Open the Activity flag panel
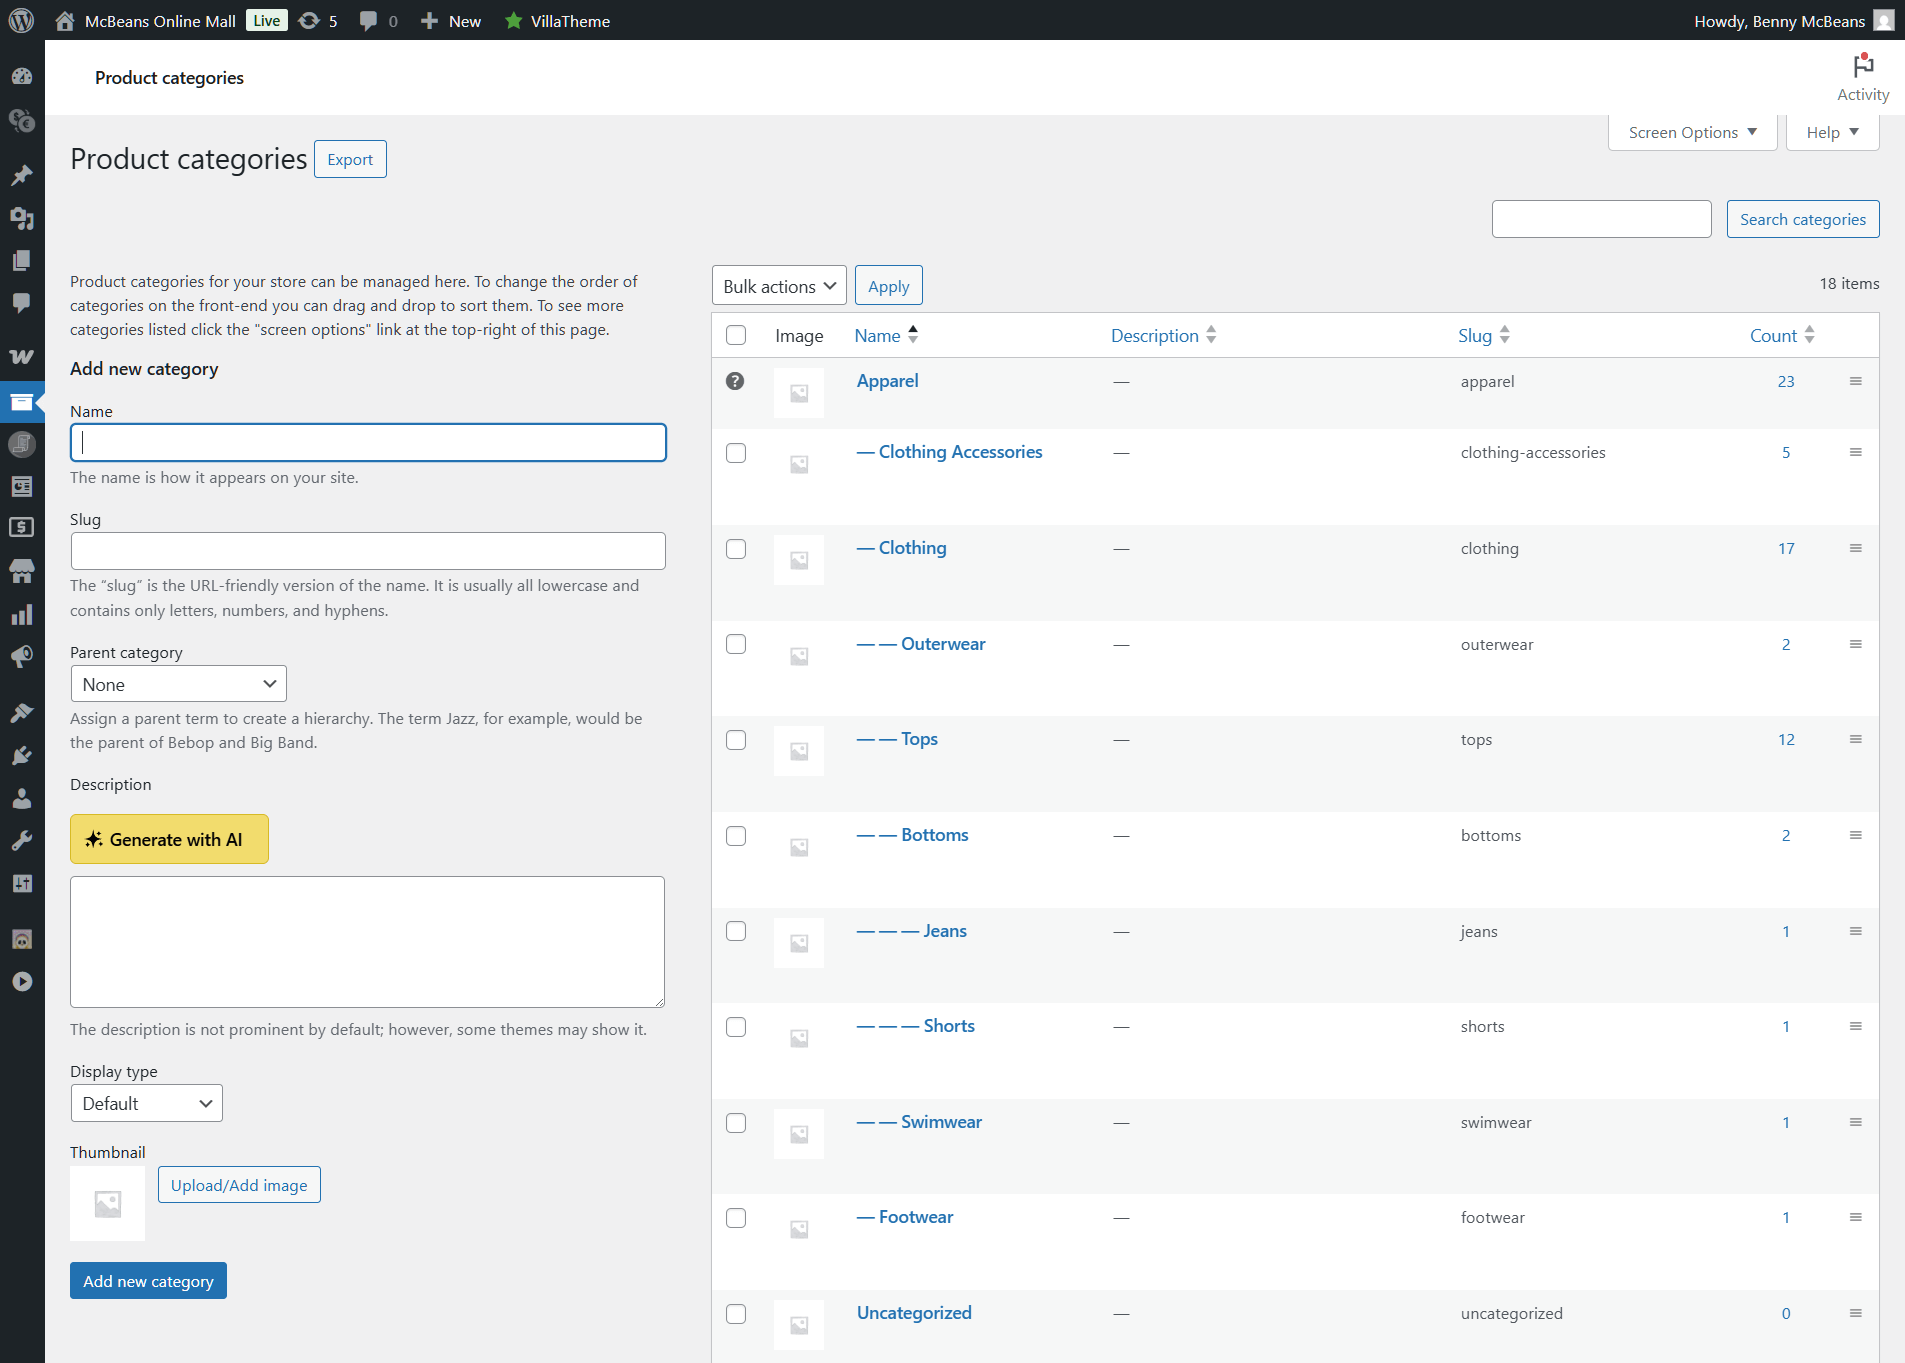 (x=1863, y=77)
